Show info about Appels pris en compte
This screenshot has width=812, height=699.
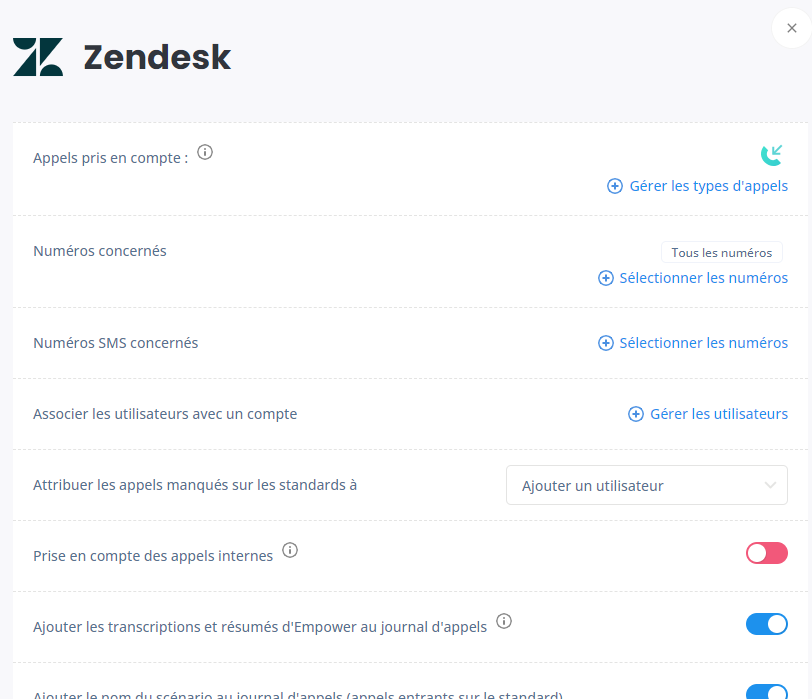(x=205, y=152)
